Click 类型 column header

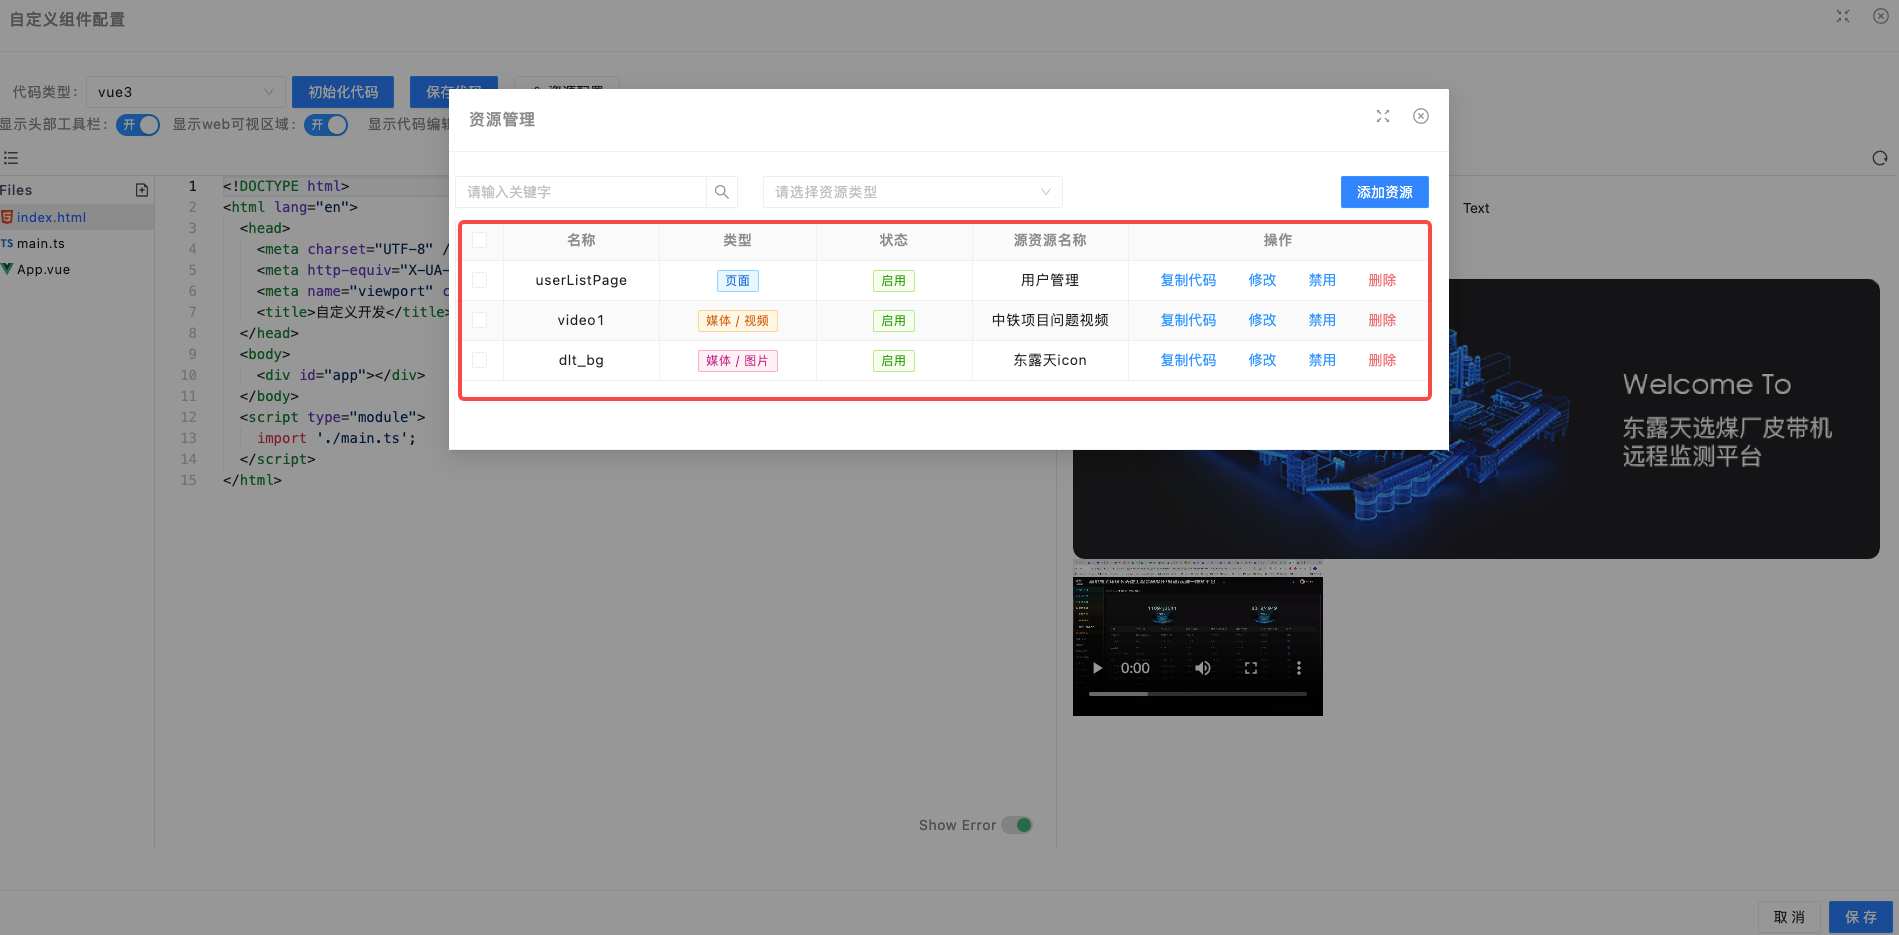click(x=737, y=240)
